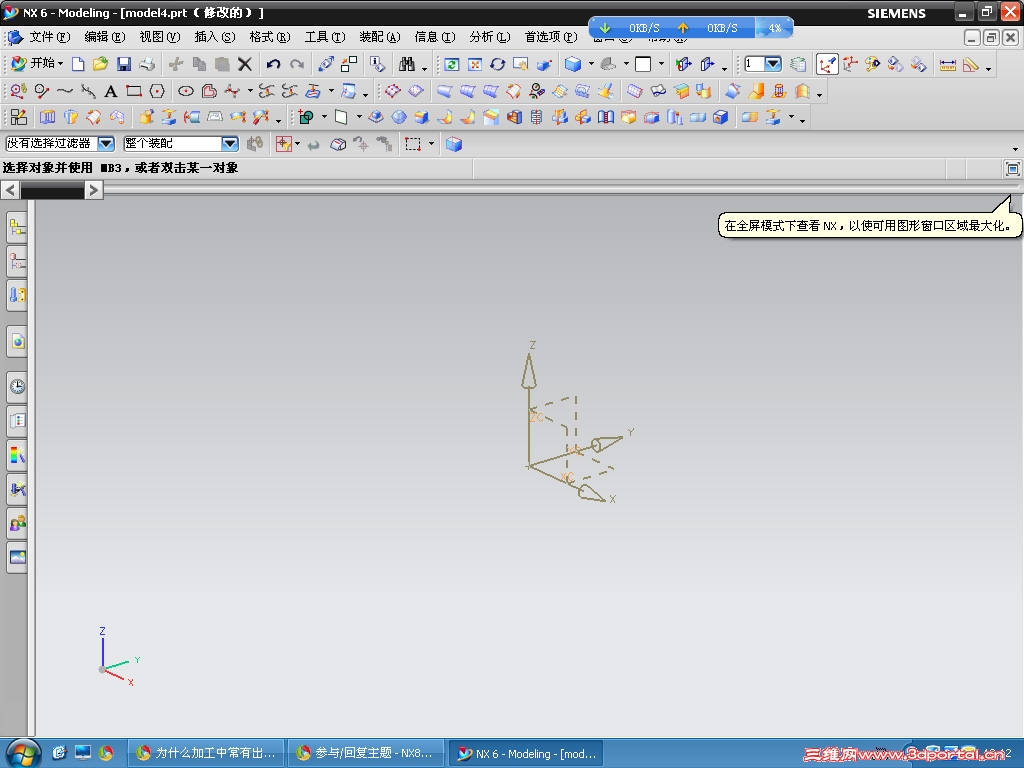
Task: Click the Measure angle icon
Action: pos(971,64)
